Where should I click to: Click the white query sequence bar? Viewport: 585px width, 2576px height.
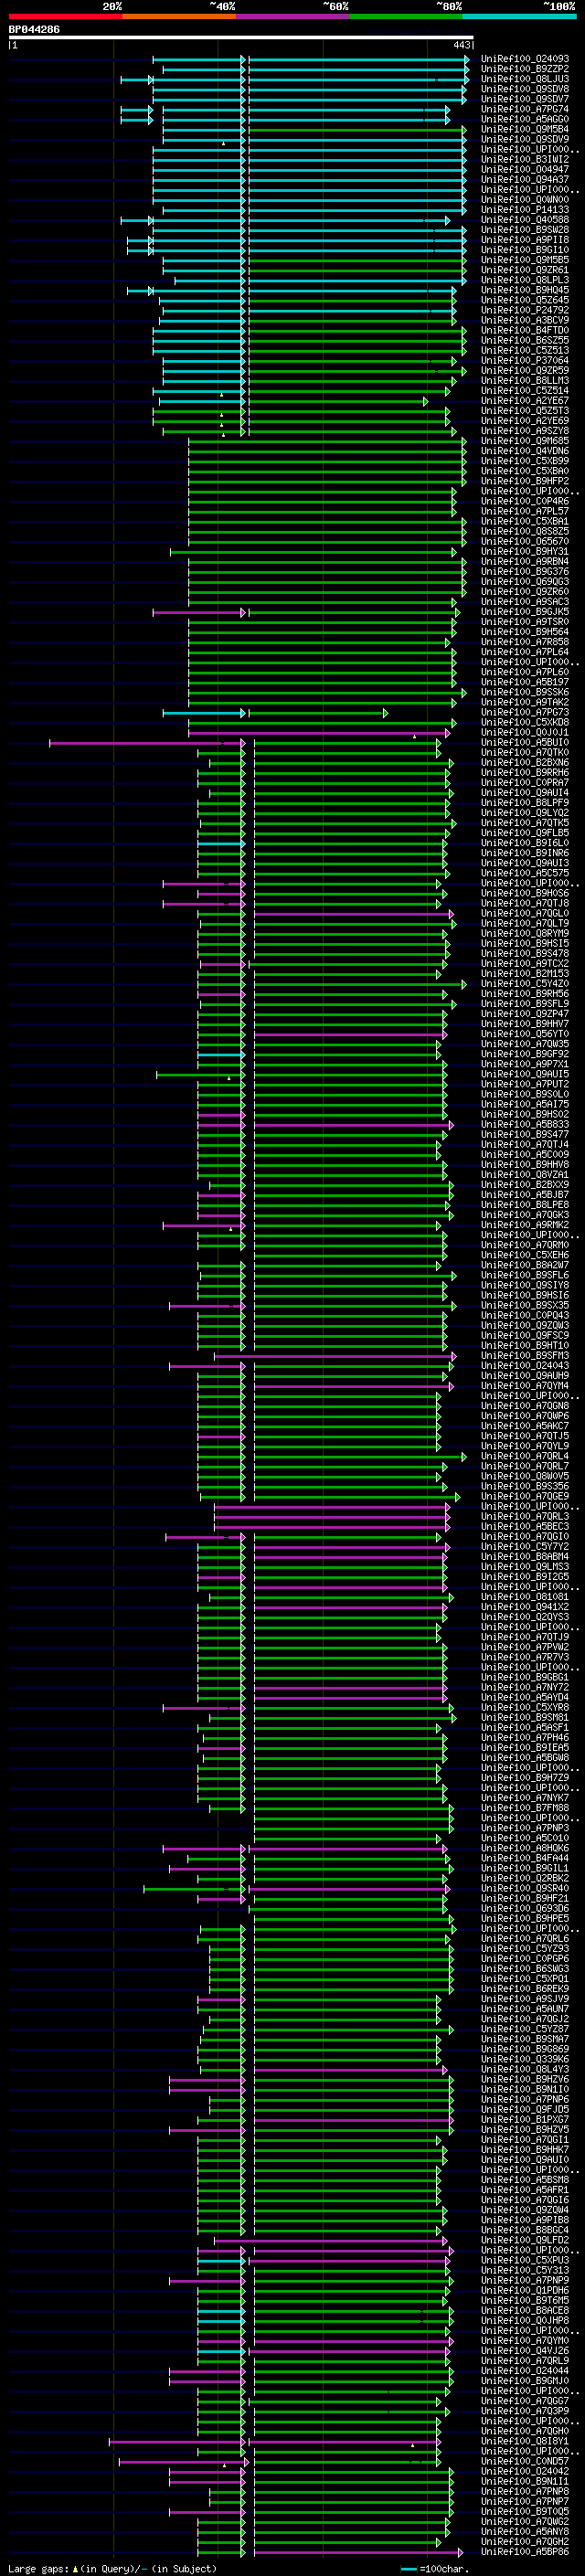click(241, 38)
